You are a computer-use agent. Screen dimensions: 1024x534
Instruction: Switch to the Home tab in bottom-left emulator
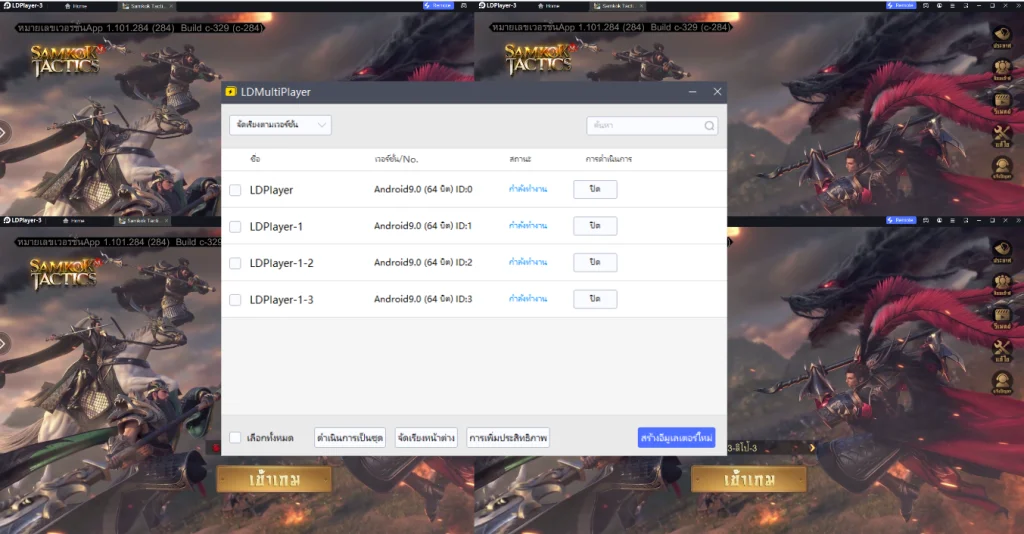point(74,221)
